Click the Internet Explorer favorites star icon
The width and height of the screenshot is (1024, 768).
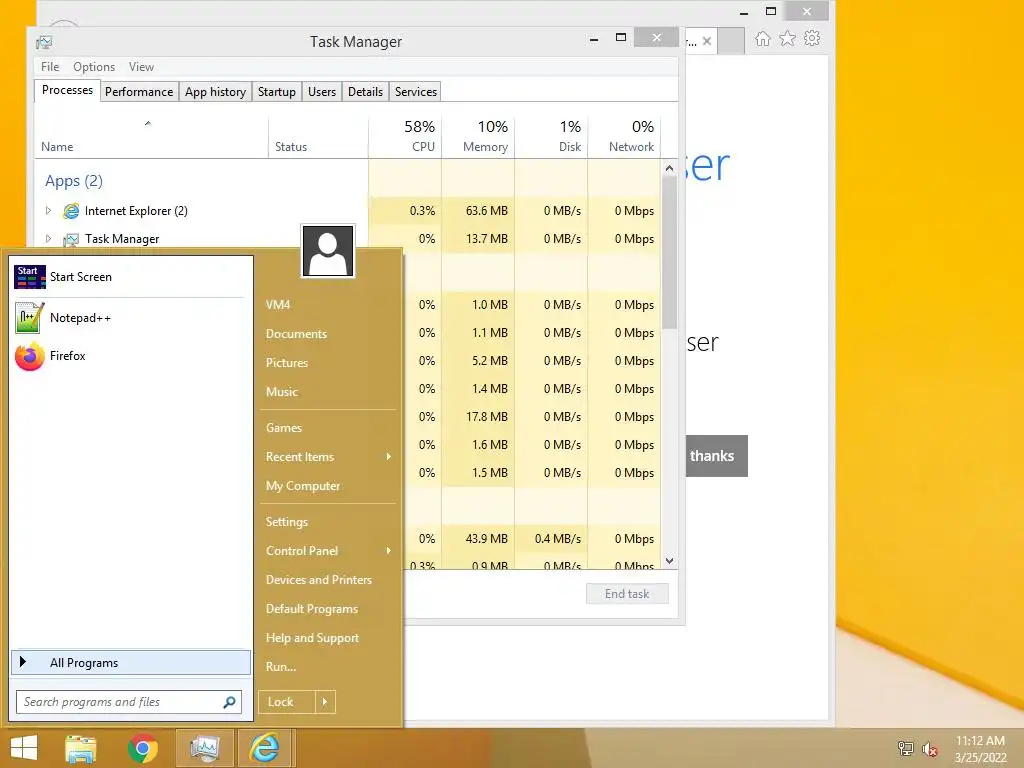tap(788, 39)
